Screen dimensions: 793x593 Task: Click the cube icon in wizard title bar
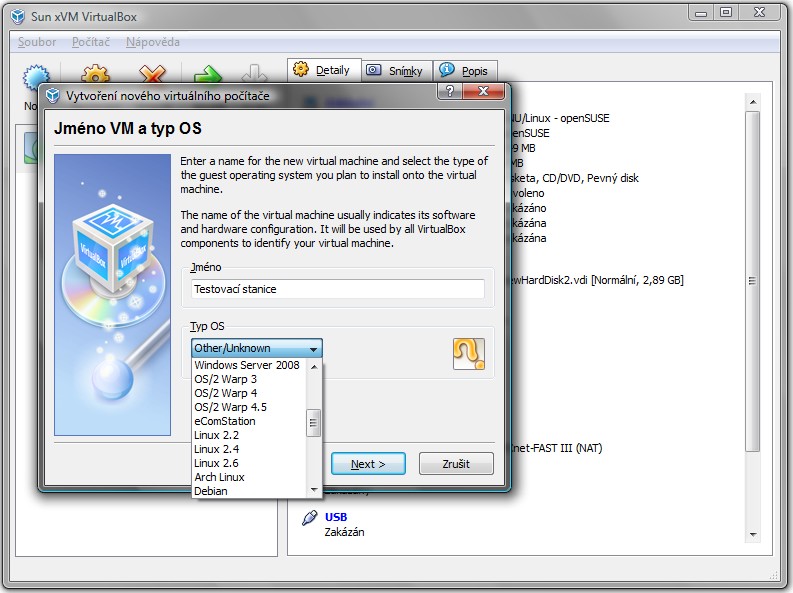pos(53,96)
